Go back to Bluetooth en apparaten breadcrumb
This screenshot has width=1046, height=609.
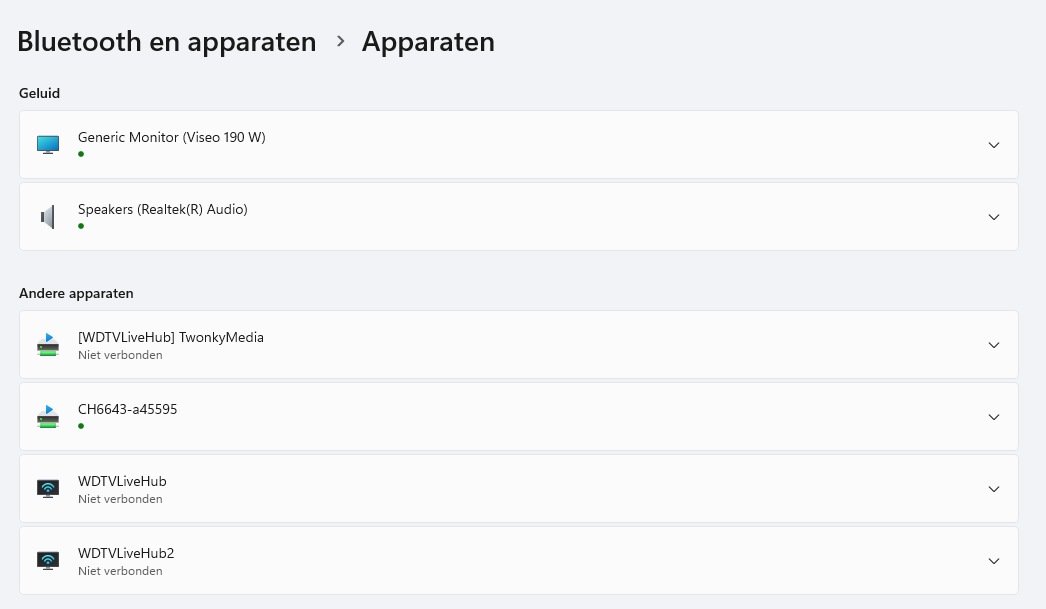pos(167,42)
